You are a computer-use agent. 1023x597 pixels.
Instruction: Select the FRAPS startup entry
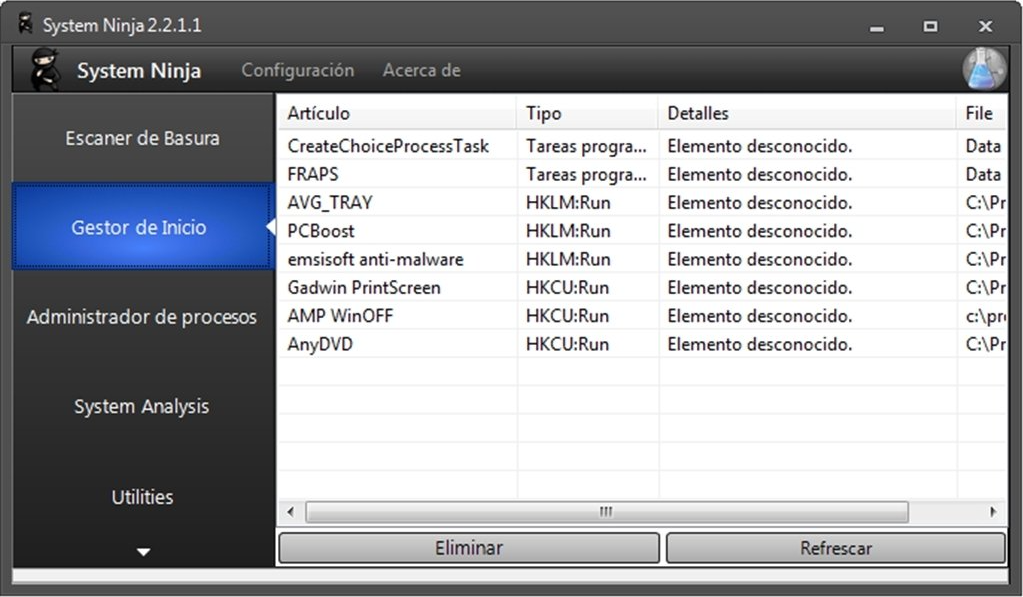coord(642,174)
